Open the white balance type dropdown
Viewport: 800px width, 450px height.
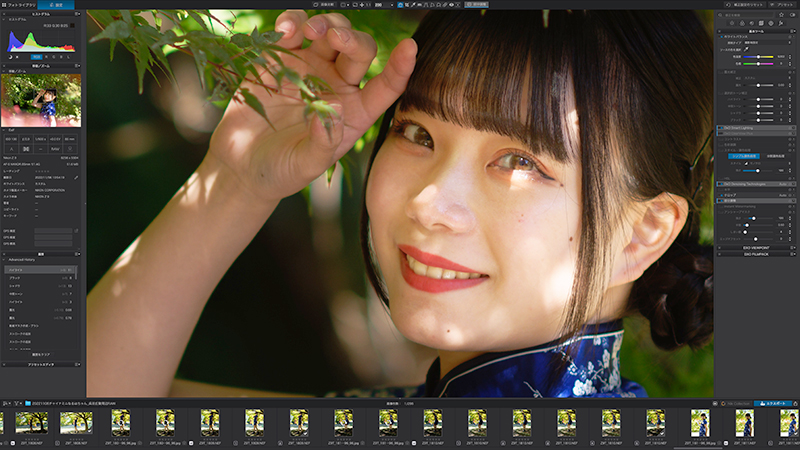coord(768,42)
